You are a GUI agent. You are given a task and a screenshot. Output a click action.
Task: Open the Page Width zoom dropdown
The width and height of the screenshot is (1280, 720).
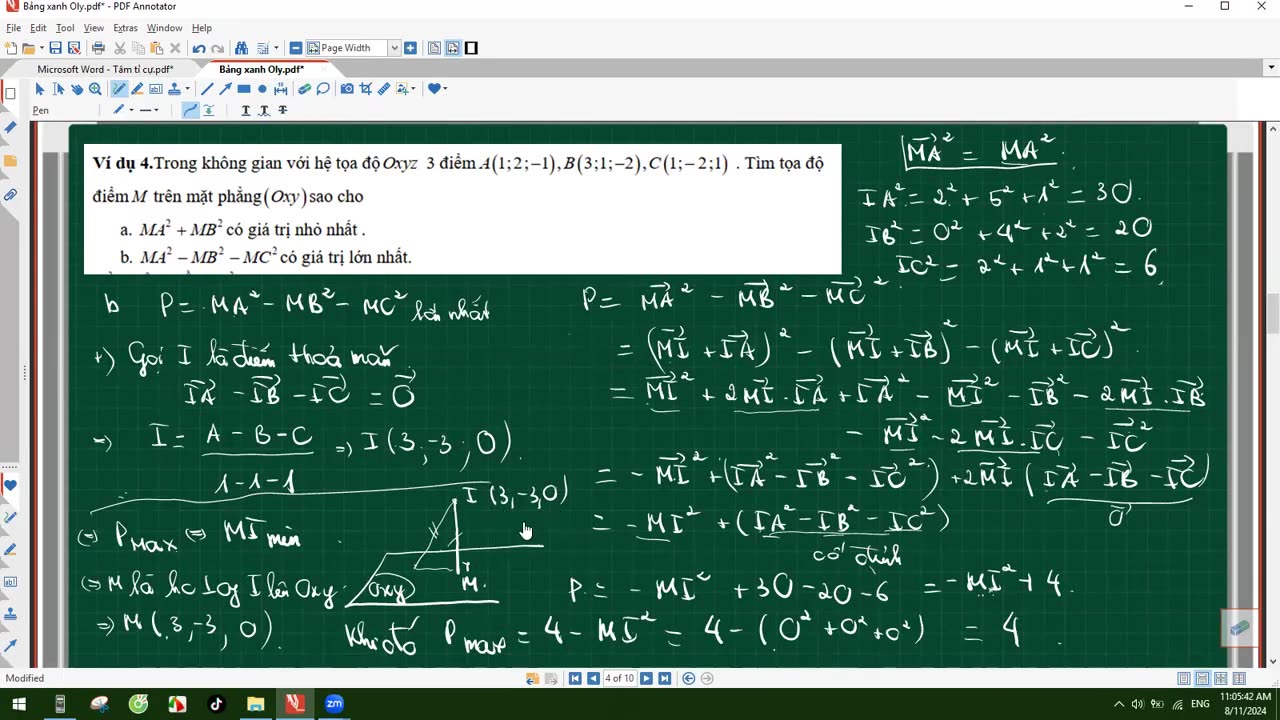click(x=394, y=48)
